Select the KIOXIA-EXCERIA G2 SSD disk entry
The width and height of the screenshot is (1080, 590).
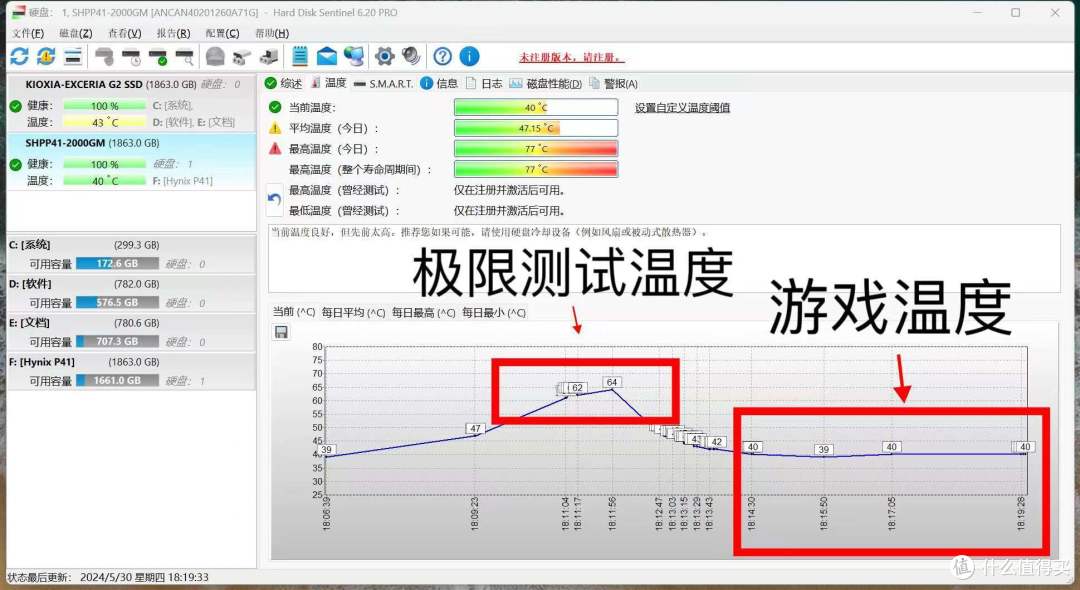point(131,103)
